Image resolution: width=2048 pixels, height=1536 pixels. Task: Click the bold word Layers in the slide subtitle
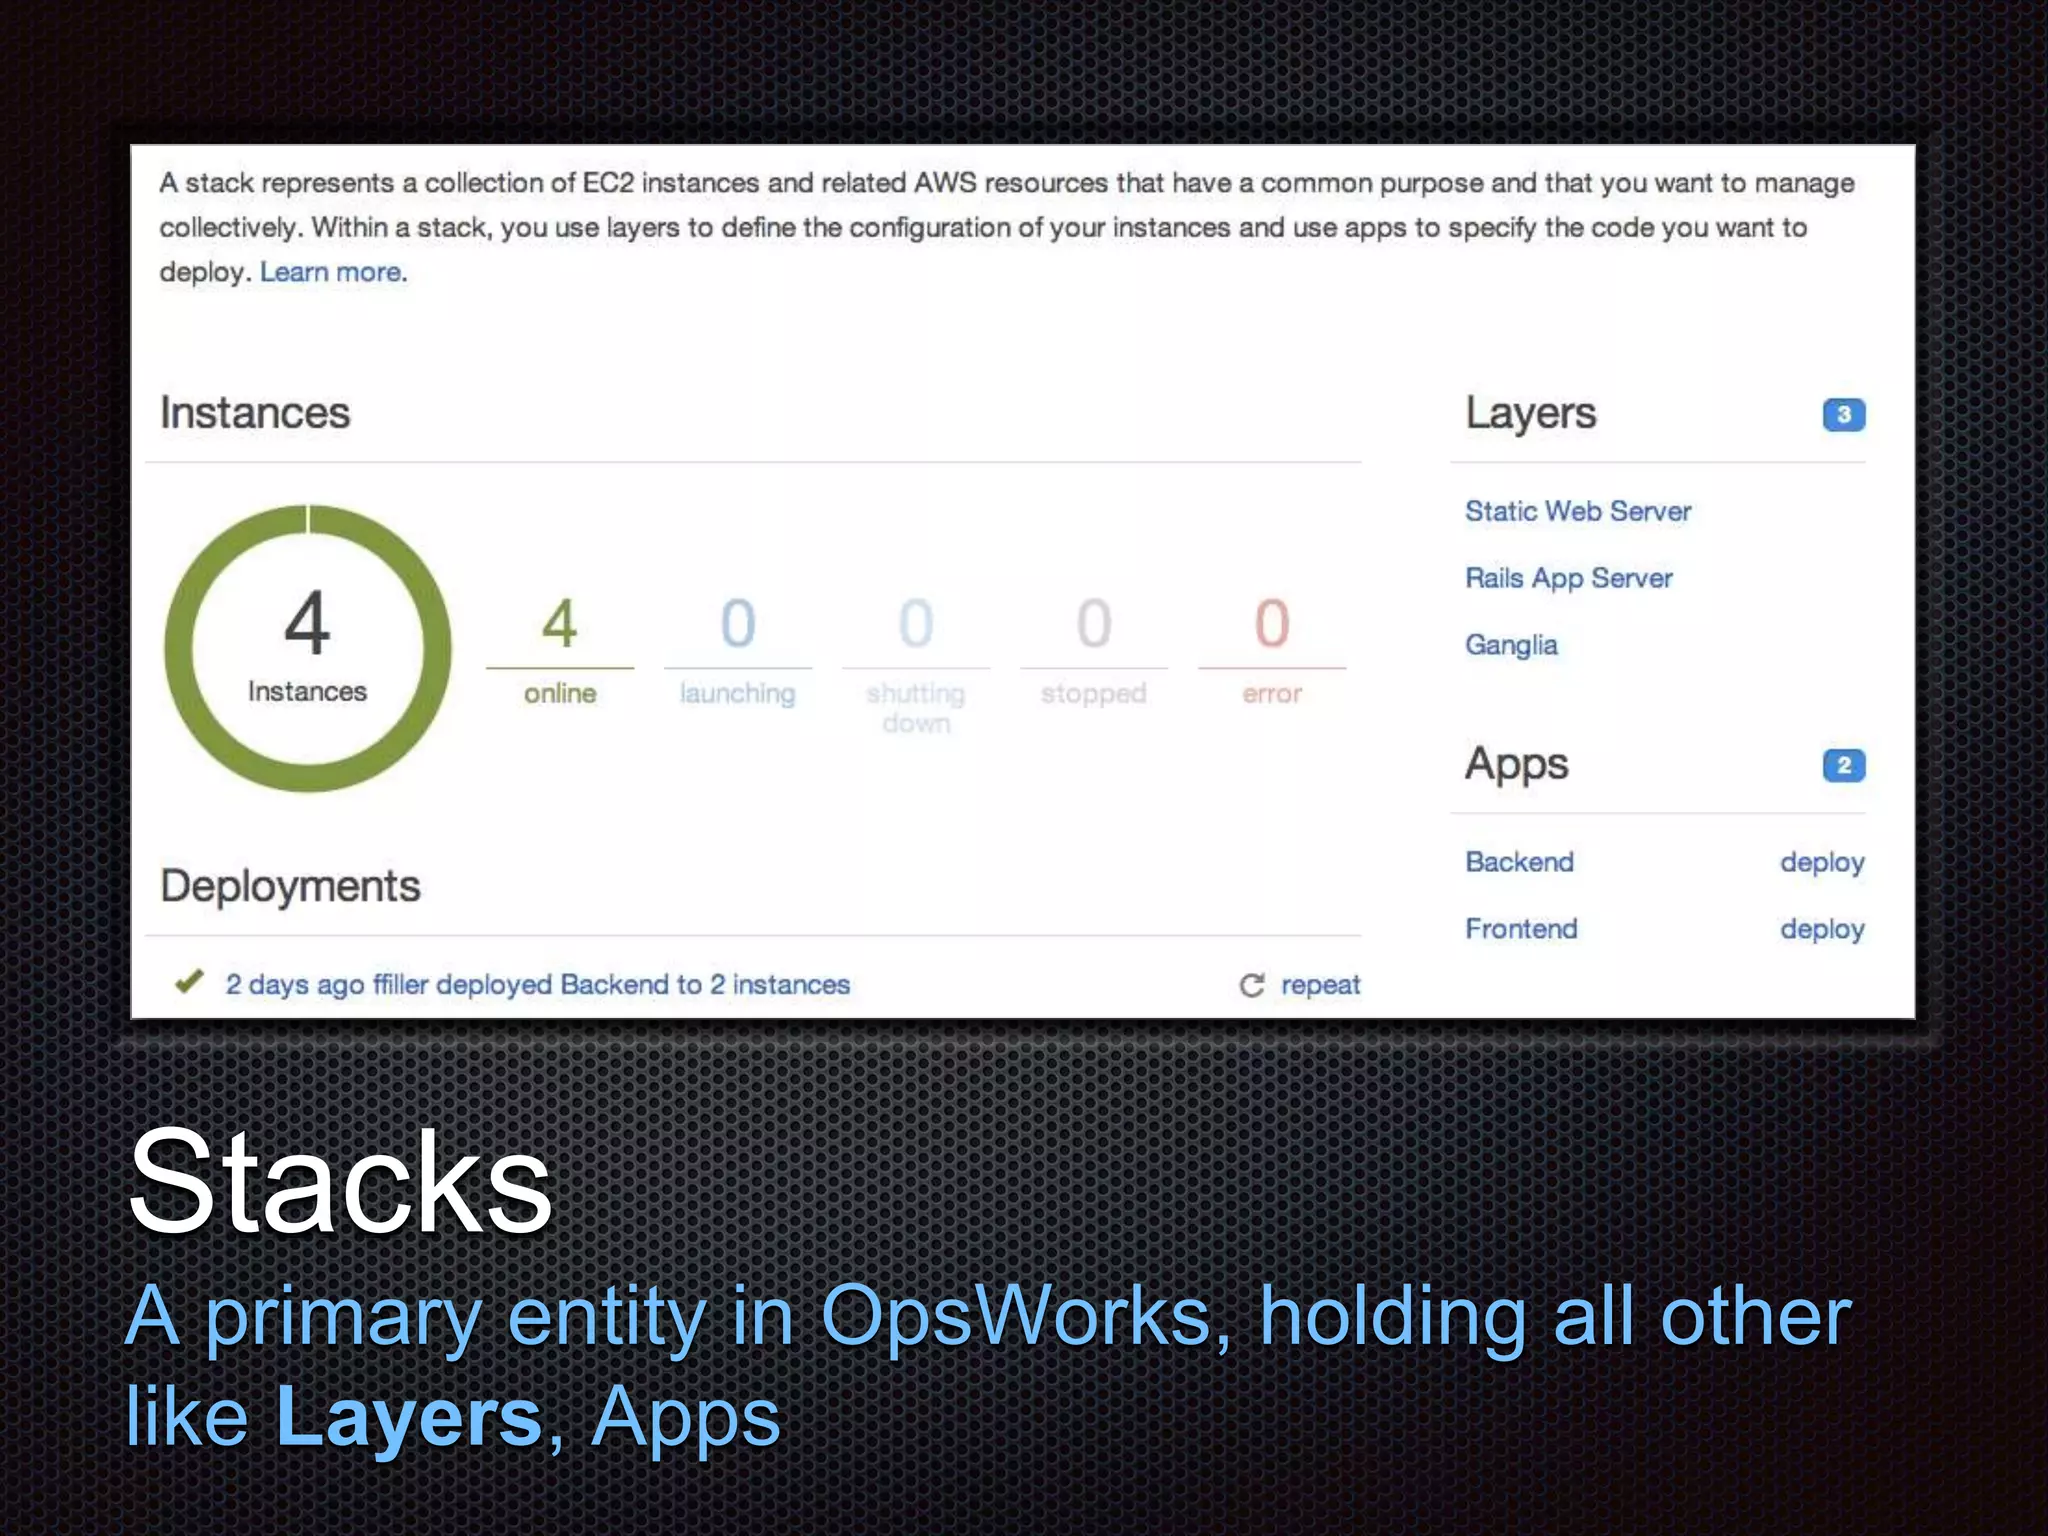[409, 1417]
